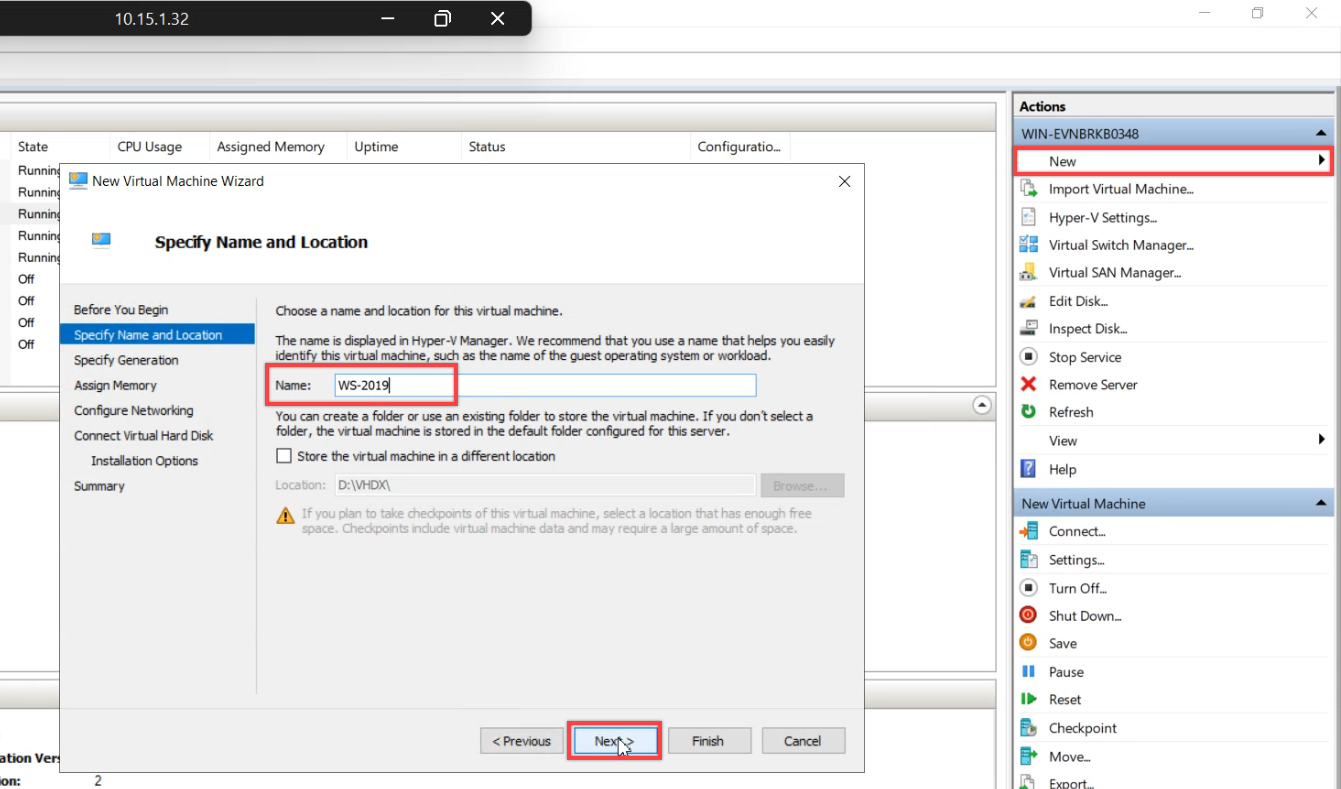Click the Checkpoint icon

point(1028,728)
